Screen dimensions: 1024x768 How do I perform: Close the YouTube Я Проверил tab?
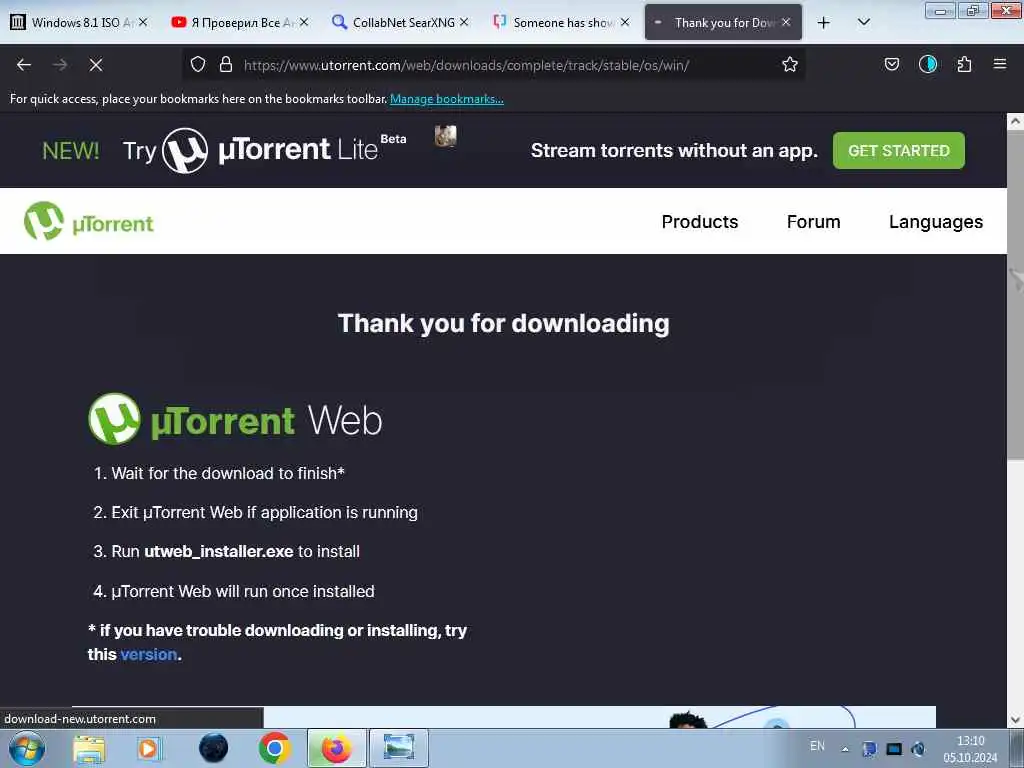click(304, 22)
